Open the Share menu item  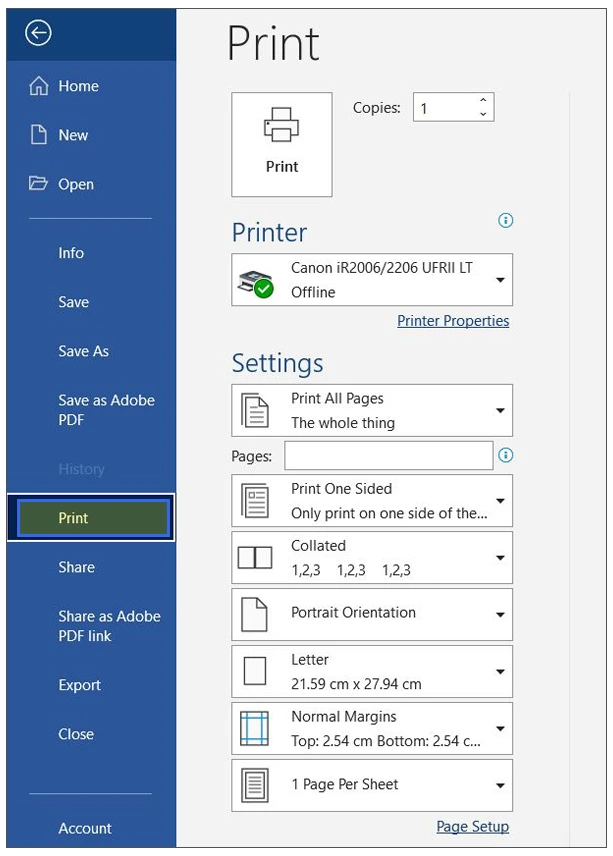tap(76, 567)
